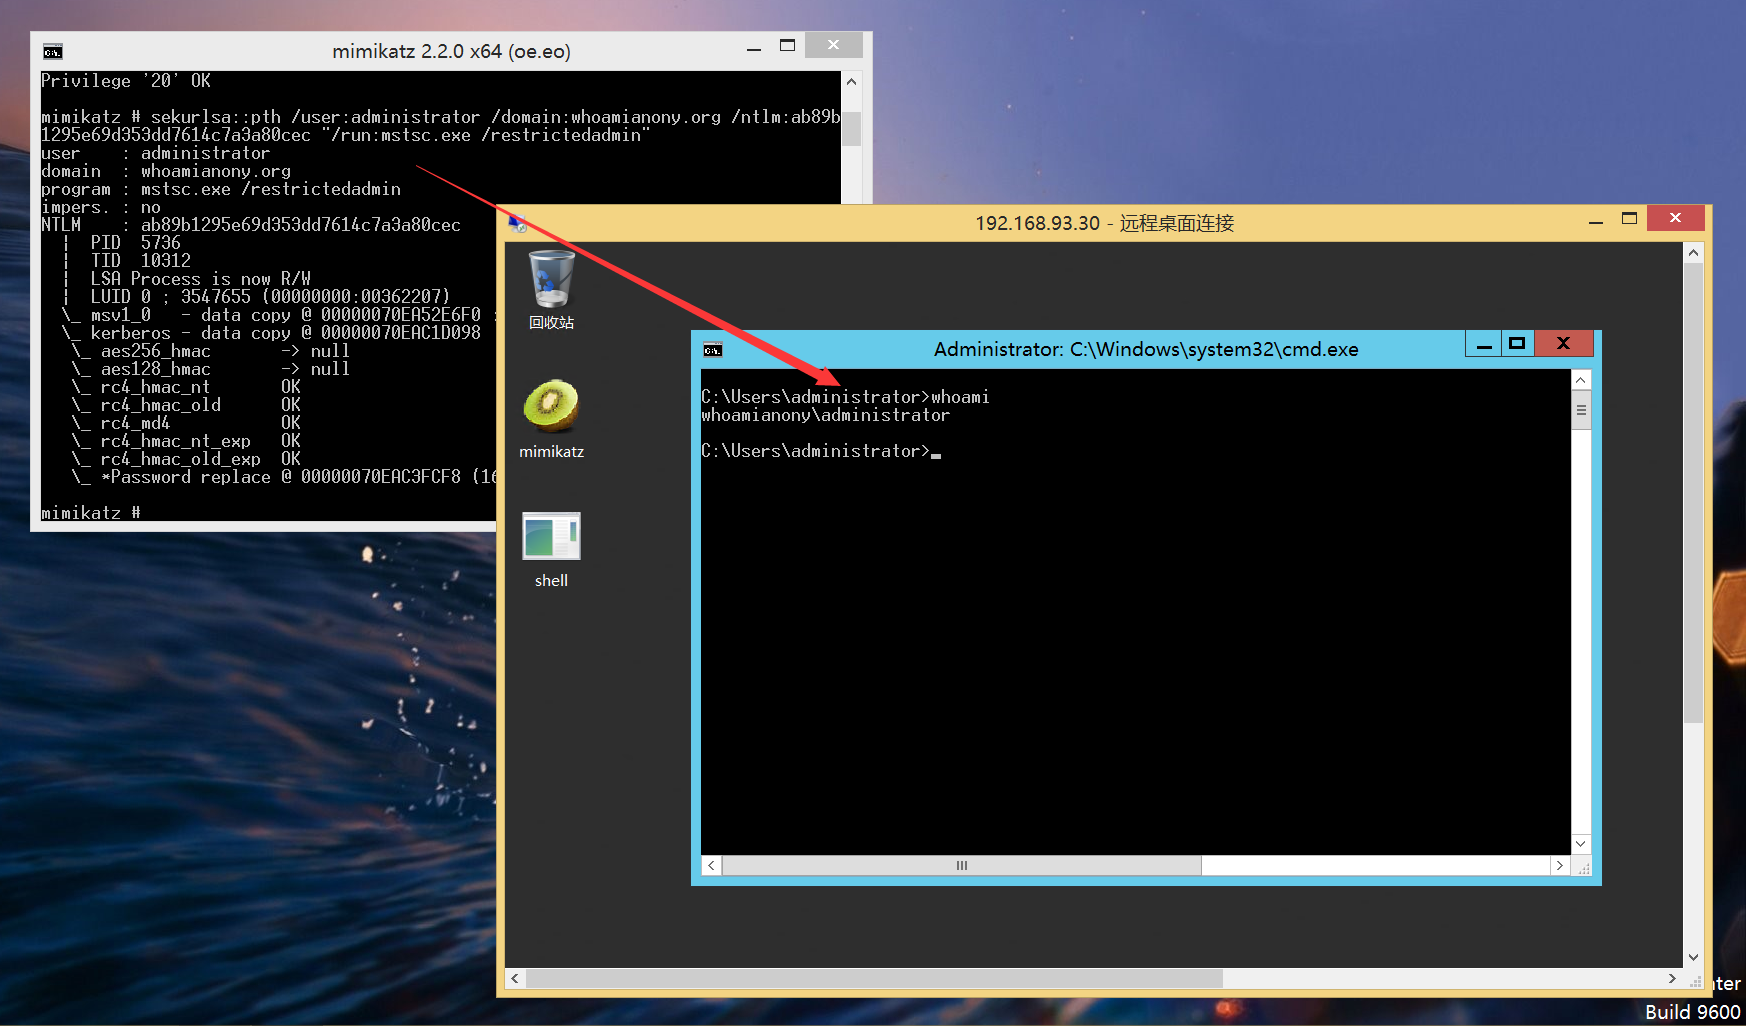Screen dimensions: 1746x1026
Task: Click the cmd.exe window resize grip corner
Action: [1582, 867]
